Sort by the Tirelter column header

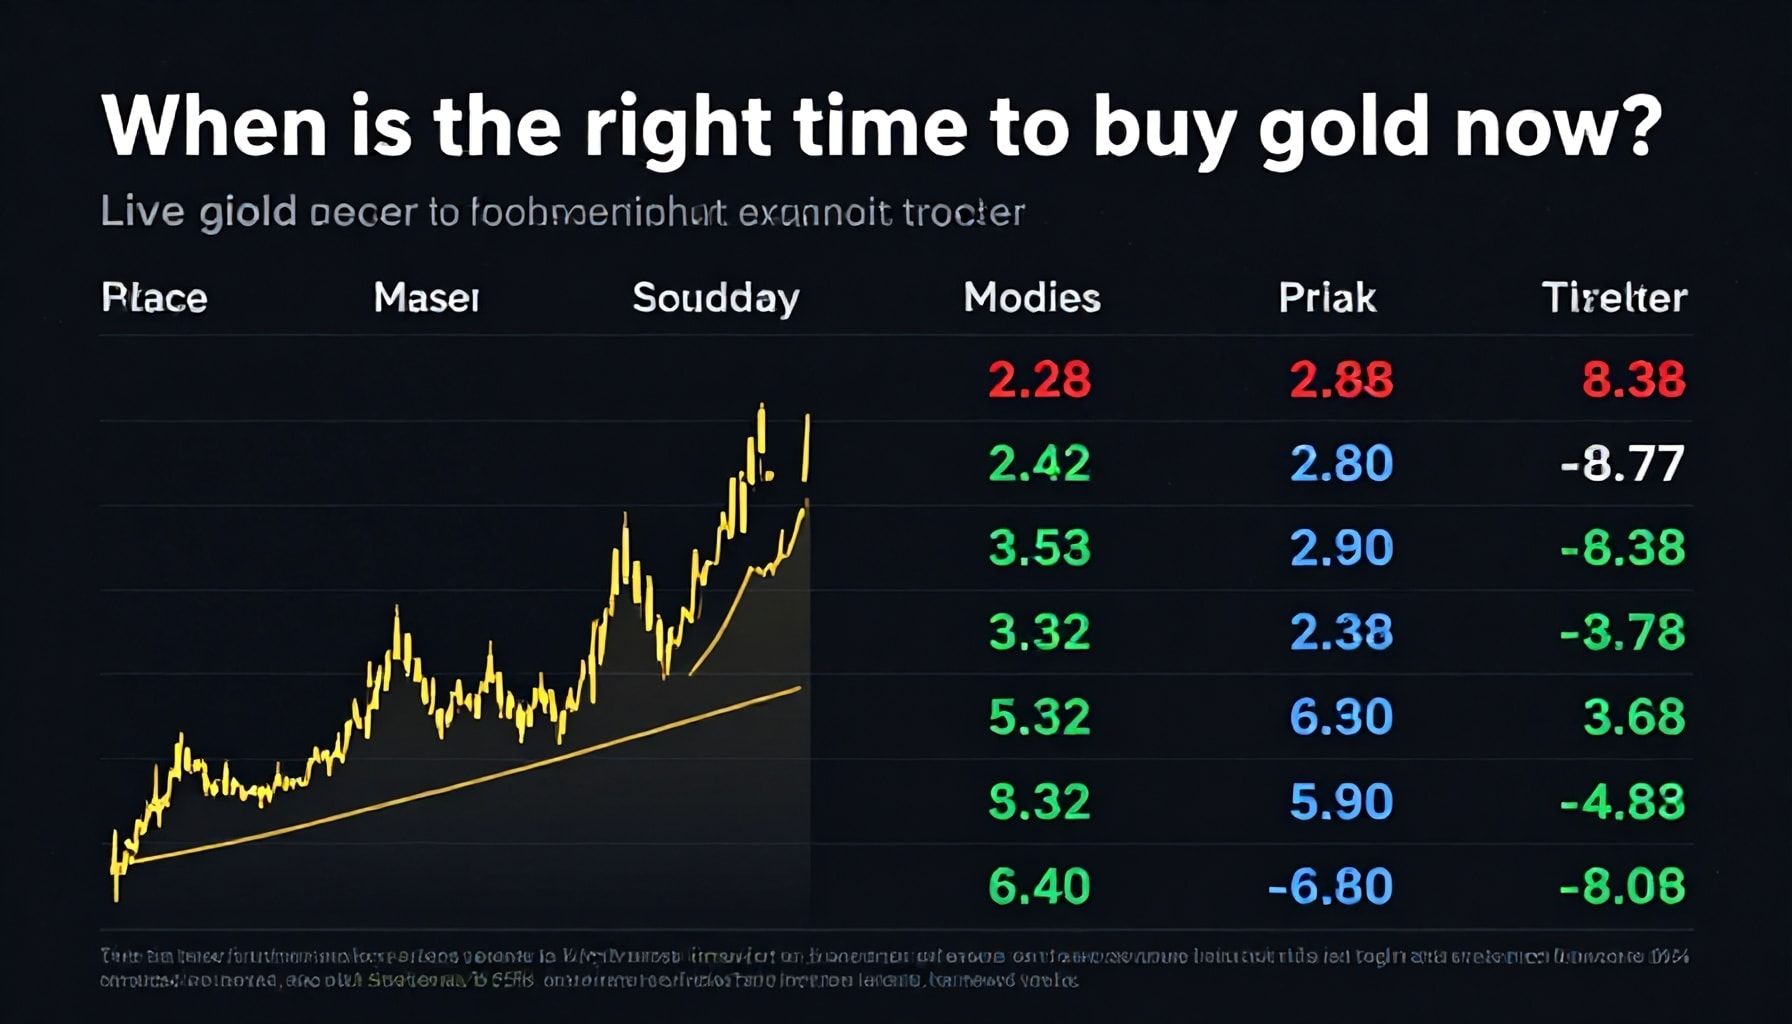pyautogui.click(x=1614, y=298)
